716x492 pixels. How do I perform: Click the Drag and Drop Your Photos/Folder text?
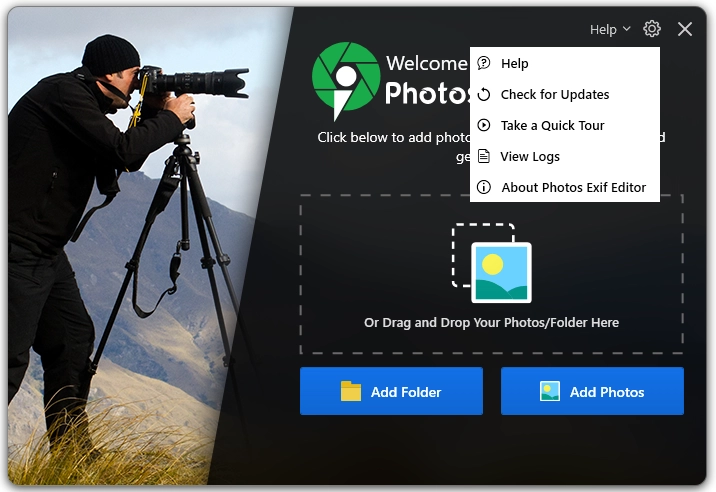coord(491,323)
